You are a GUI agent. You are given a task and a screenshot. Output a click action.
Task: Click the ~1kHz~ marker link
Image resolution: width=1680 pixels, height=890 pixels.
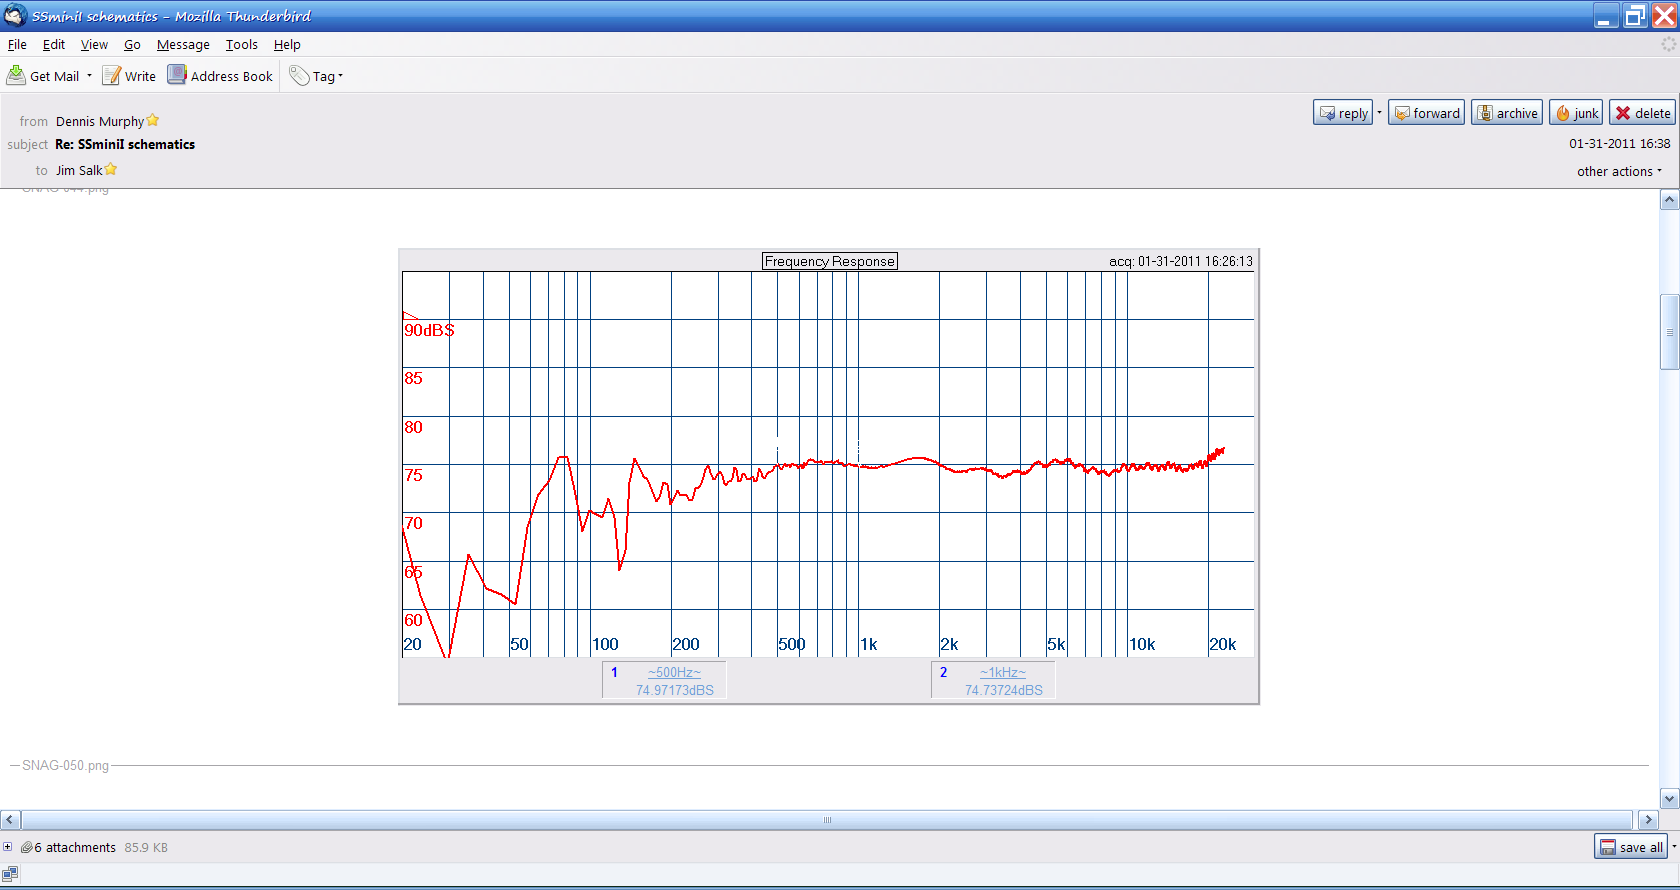pos(1003,672)
